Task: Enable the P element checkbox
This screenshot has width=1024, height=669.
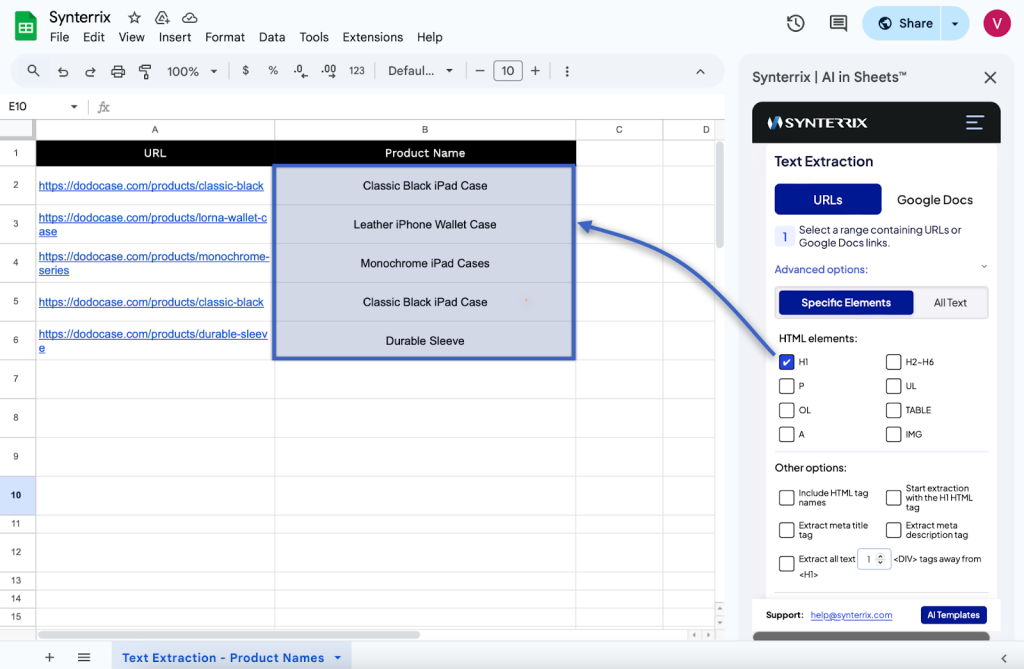Action: [786, 386]
